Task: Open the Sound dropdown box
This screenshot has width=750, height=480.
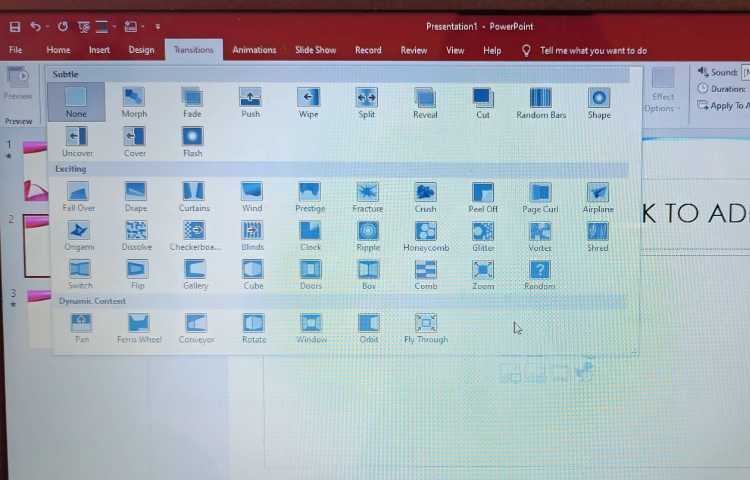Action: pyautogui.click(x=745, y=72)
